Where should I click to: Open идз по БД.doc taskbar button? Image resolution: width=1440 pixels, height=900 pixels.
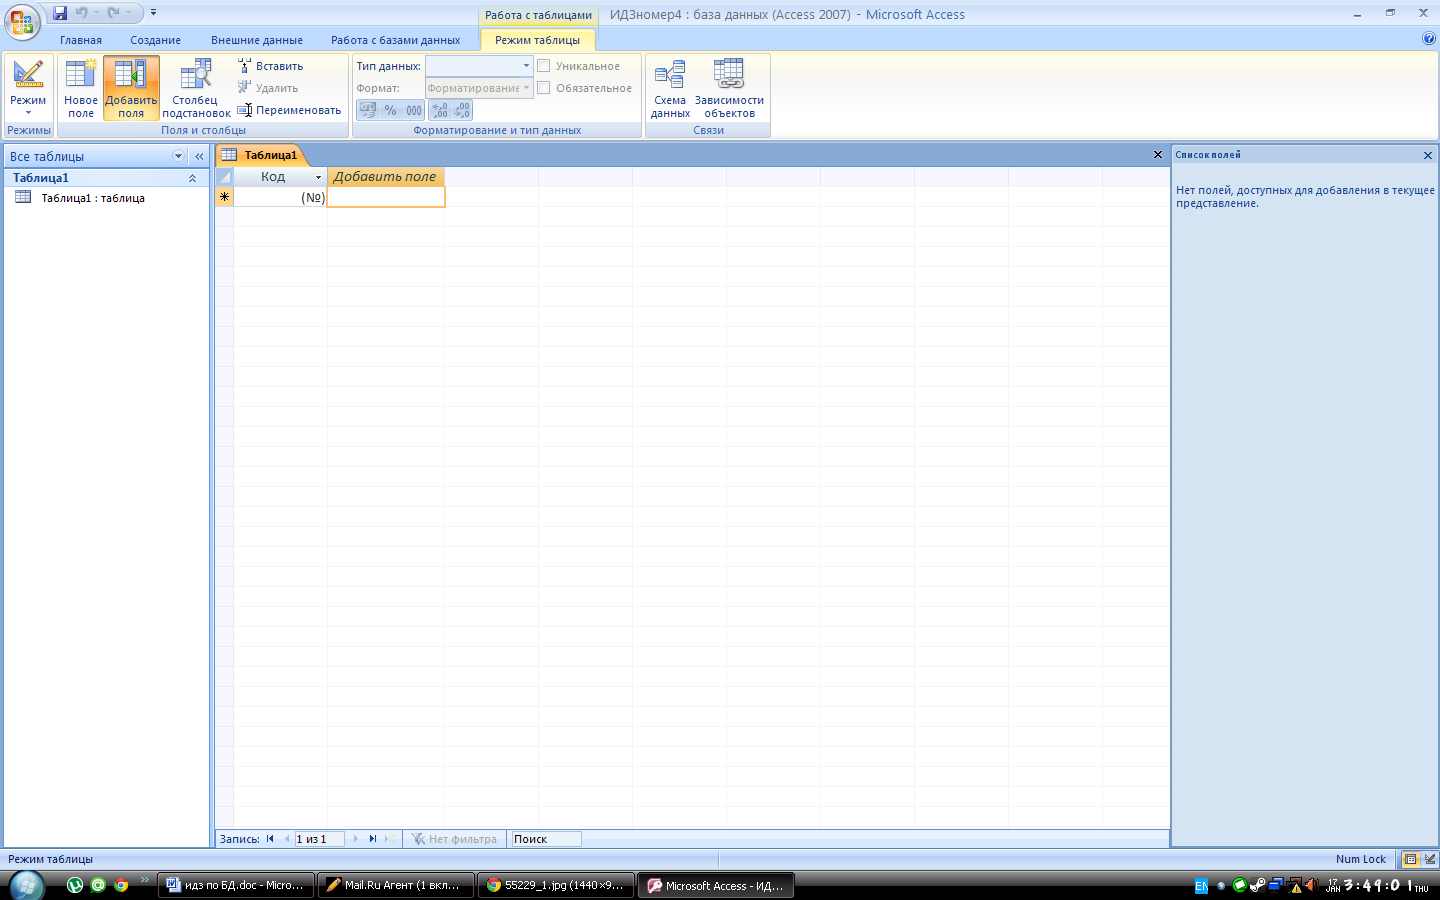click(236, 885)
